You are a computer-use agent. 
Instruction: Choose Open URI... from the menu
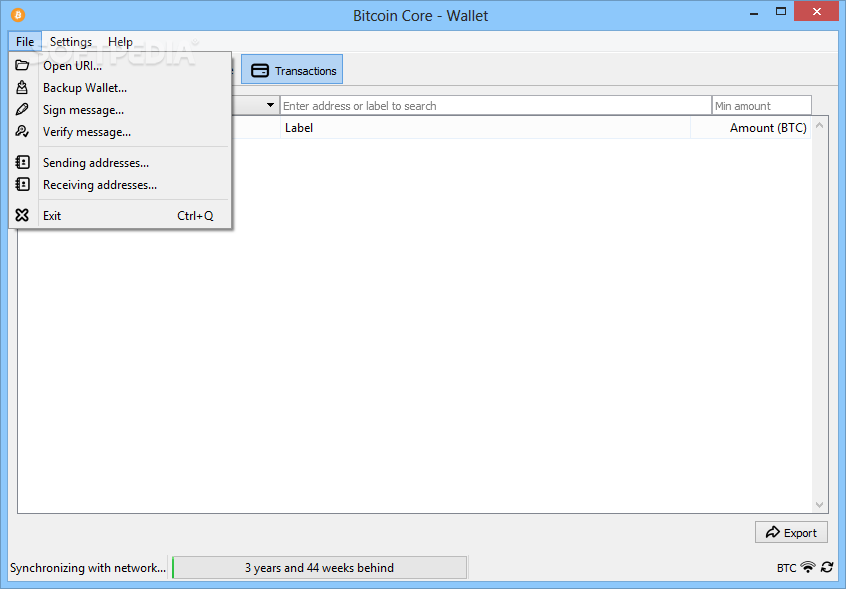[120, 66]
